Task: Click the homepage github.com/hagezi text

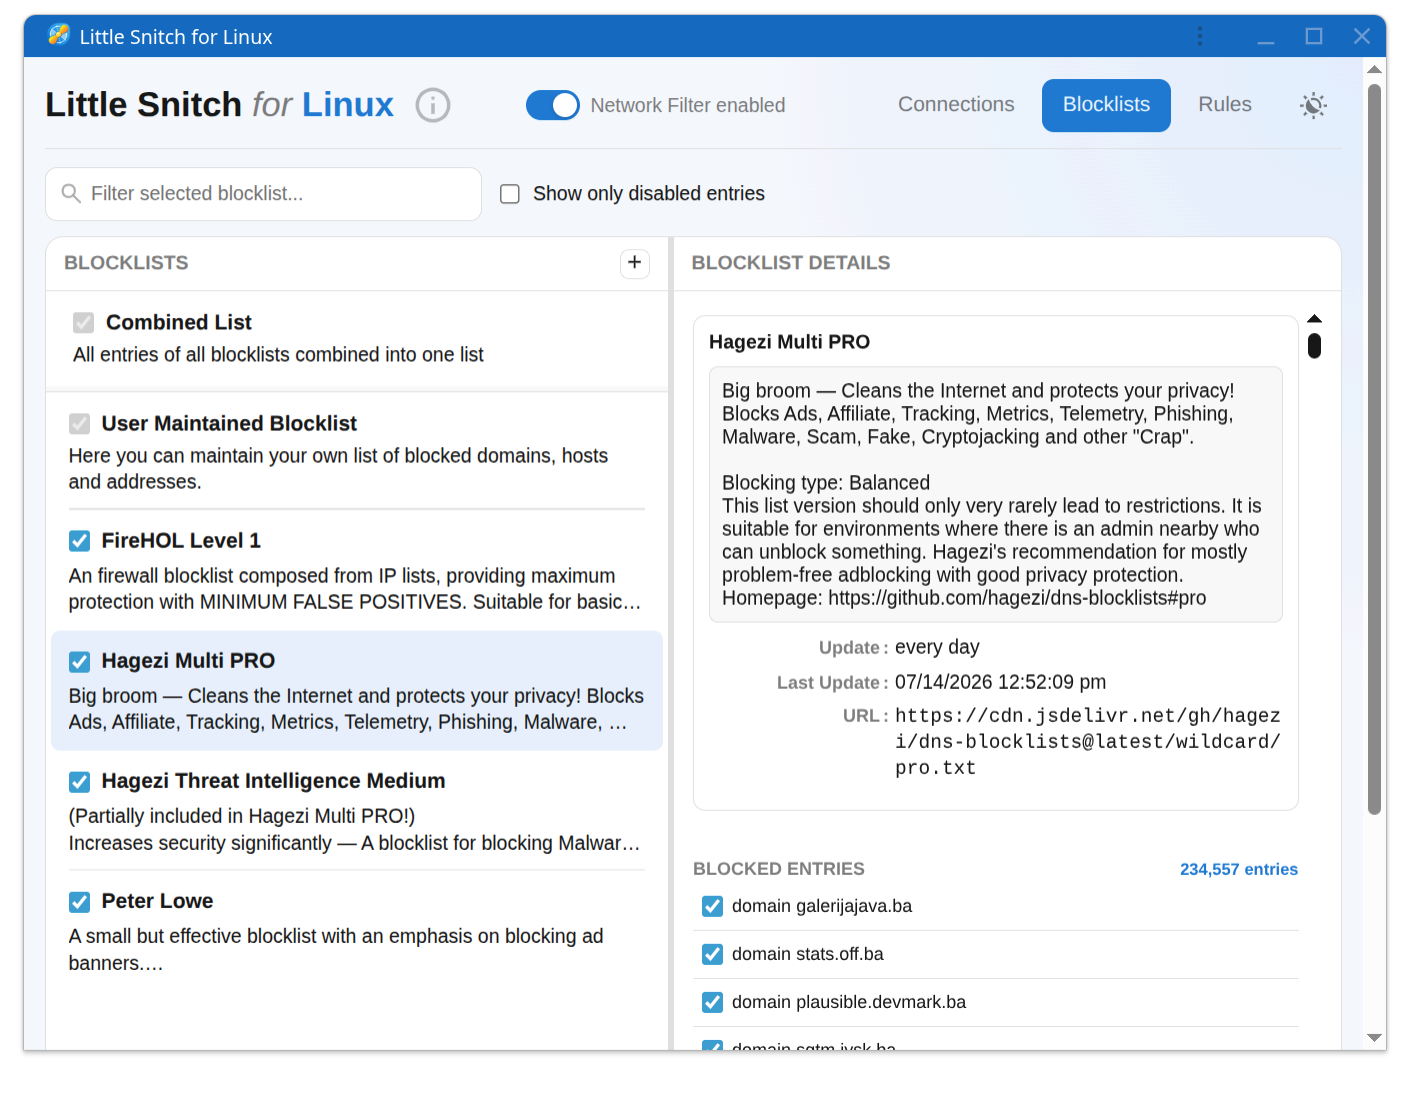Action: pos(1017,598)
